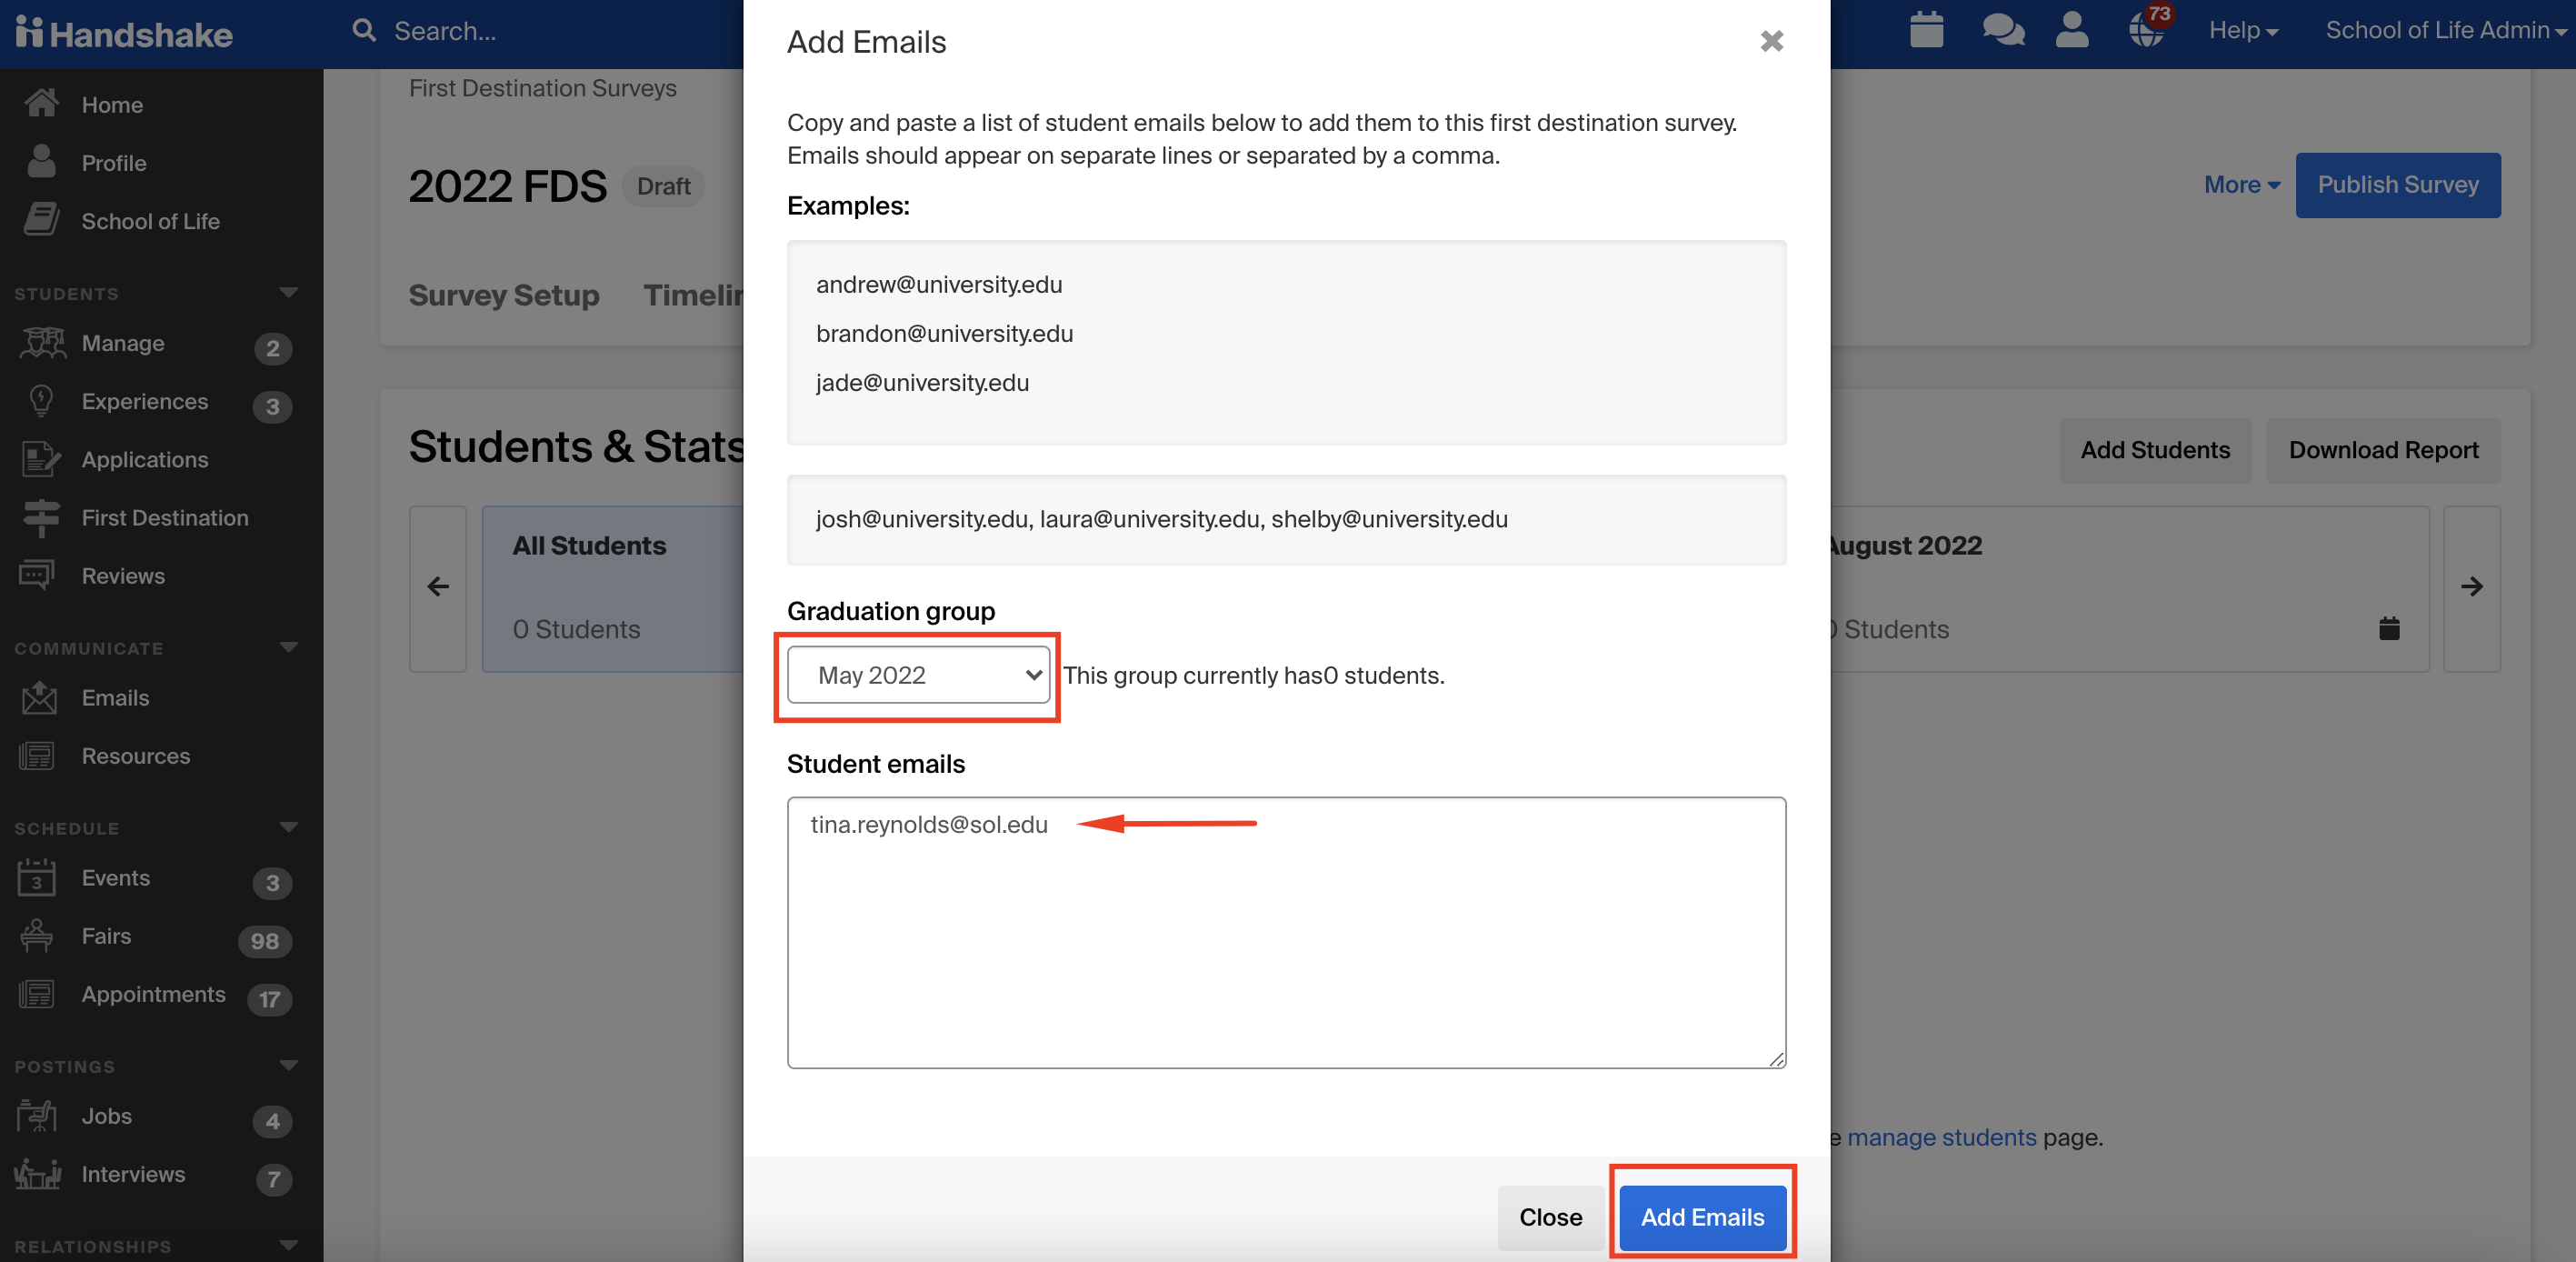Click the right arrow of graduation groups
Viewport: 2576px width, 1262px height.
pyautogui.click(x=2471, y=588)
